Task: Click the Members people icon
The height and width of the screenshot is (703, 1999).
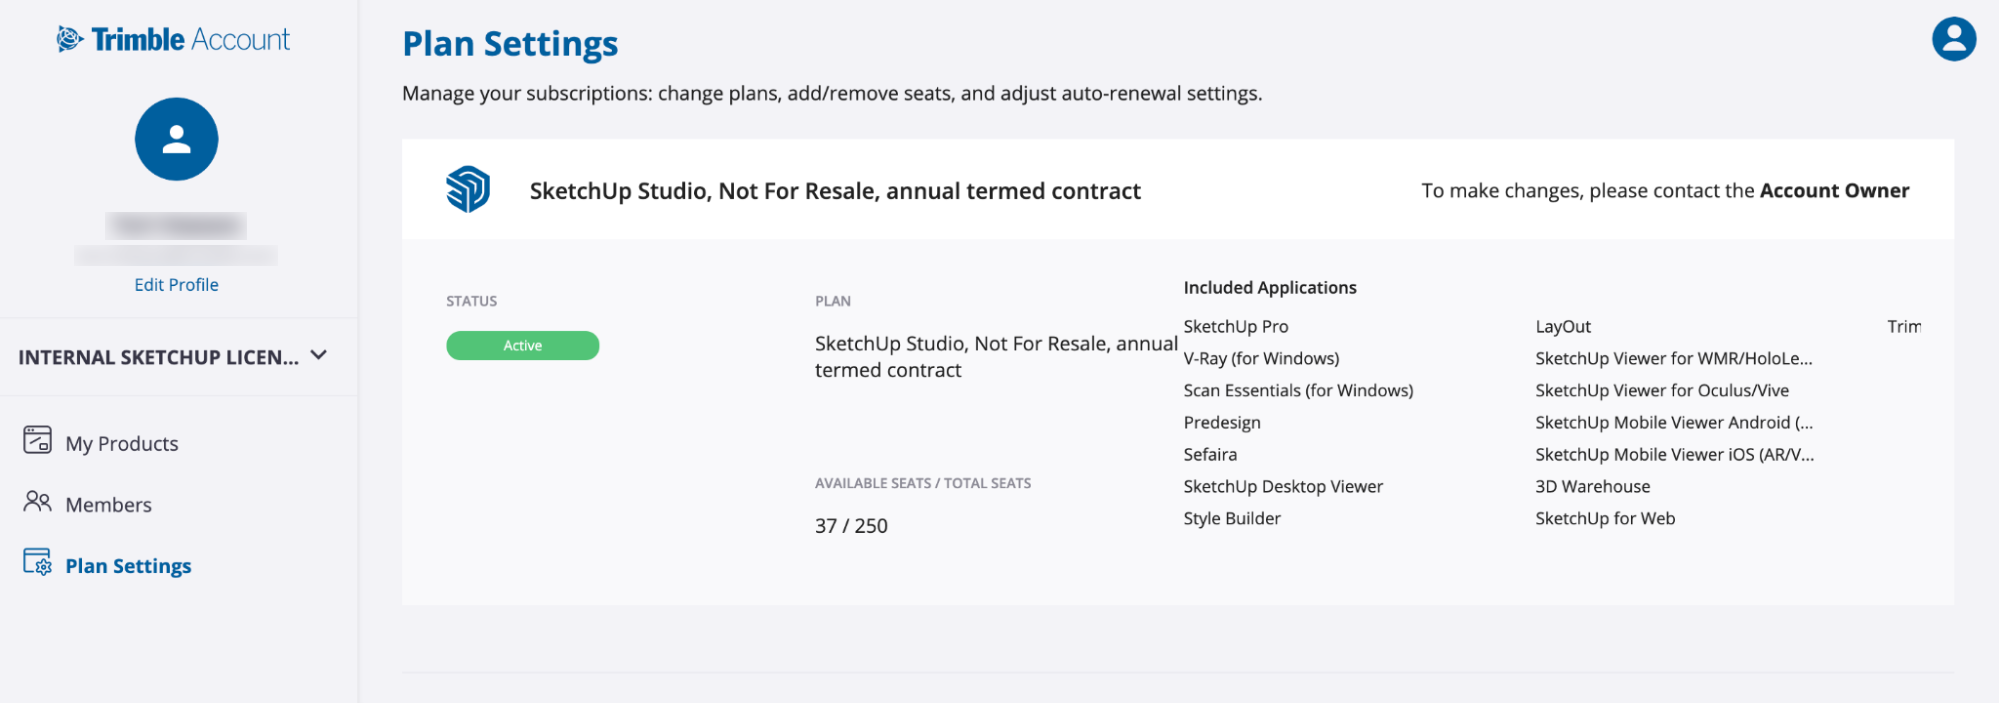Action: (x=38, y=501)
